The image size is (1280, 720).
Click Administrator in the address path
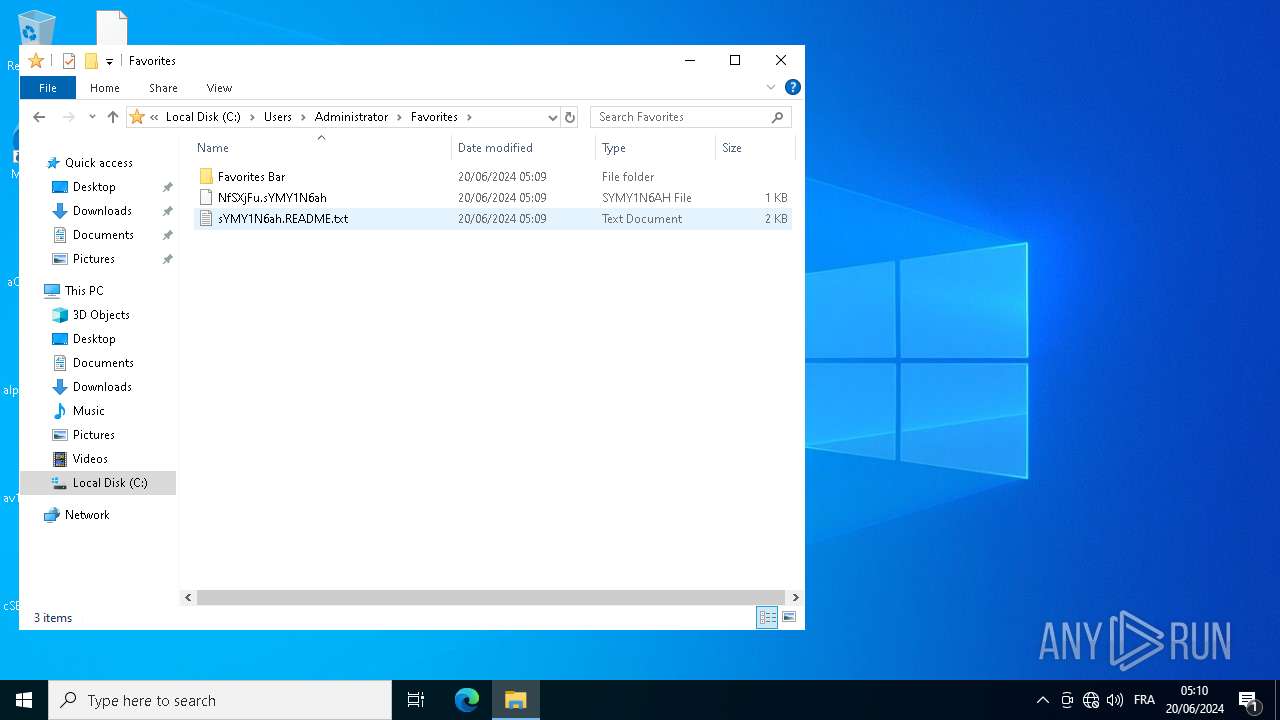[x=351, y=117]
